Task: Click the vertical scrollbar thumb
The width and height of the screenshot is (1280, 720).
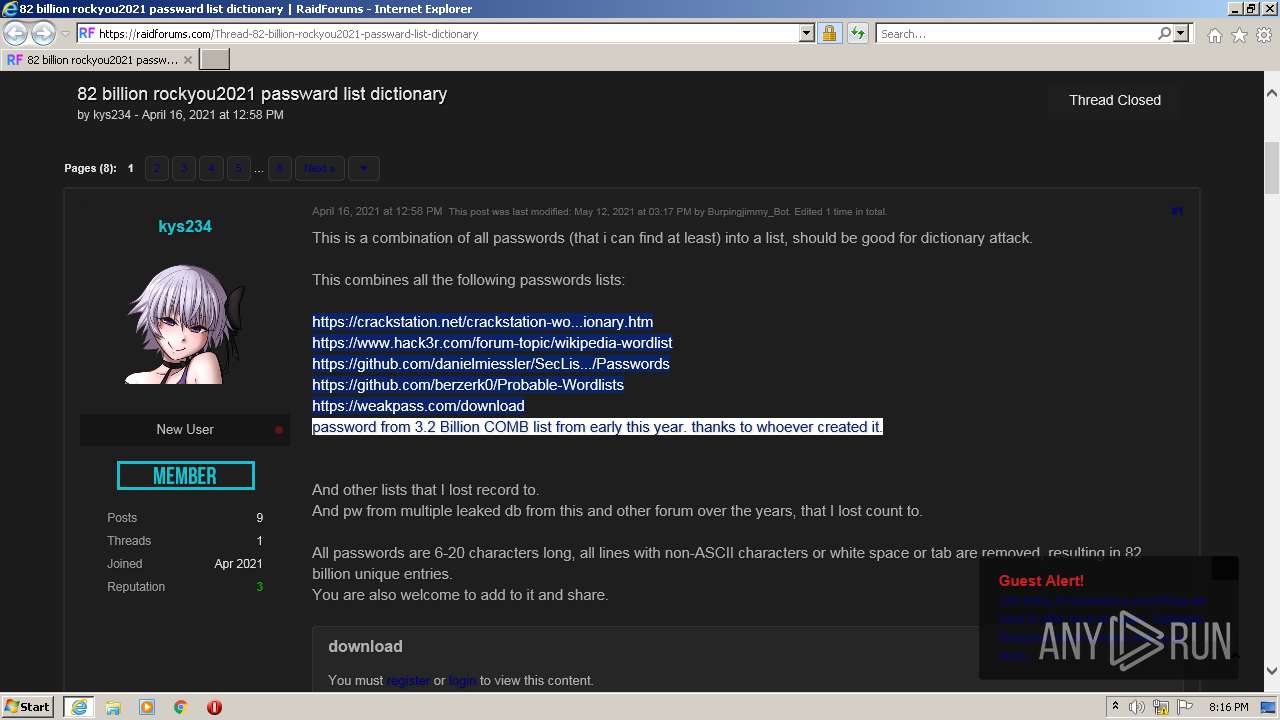Action: (1272, 168)
